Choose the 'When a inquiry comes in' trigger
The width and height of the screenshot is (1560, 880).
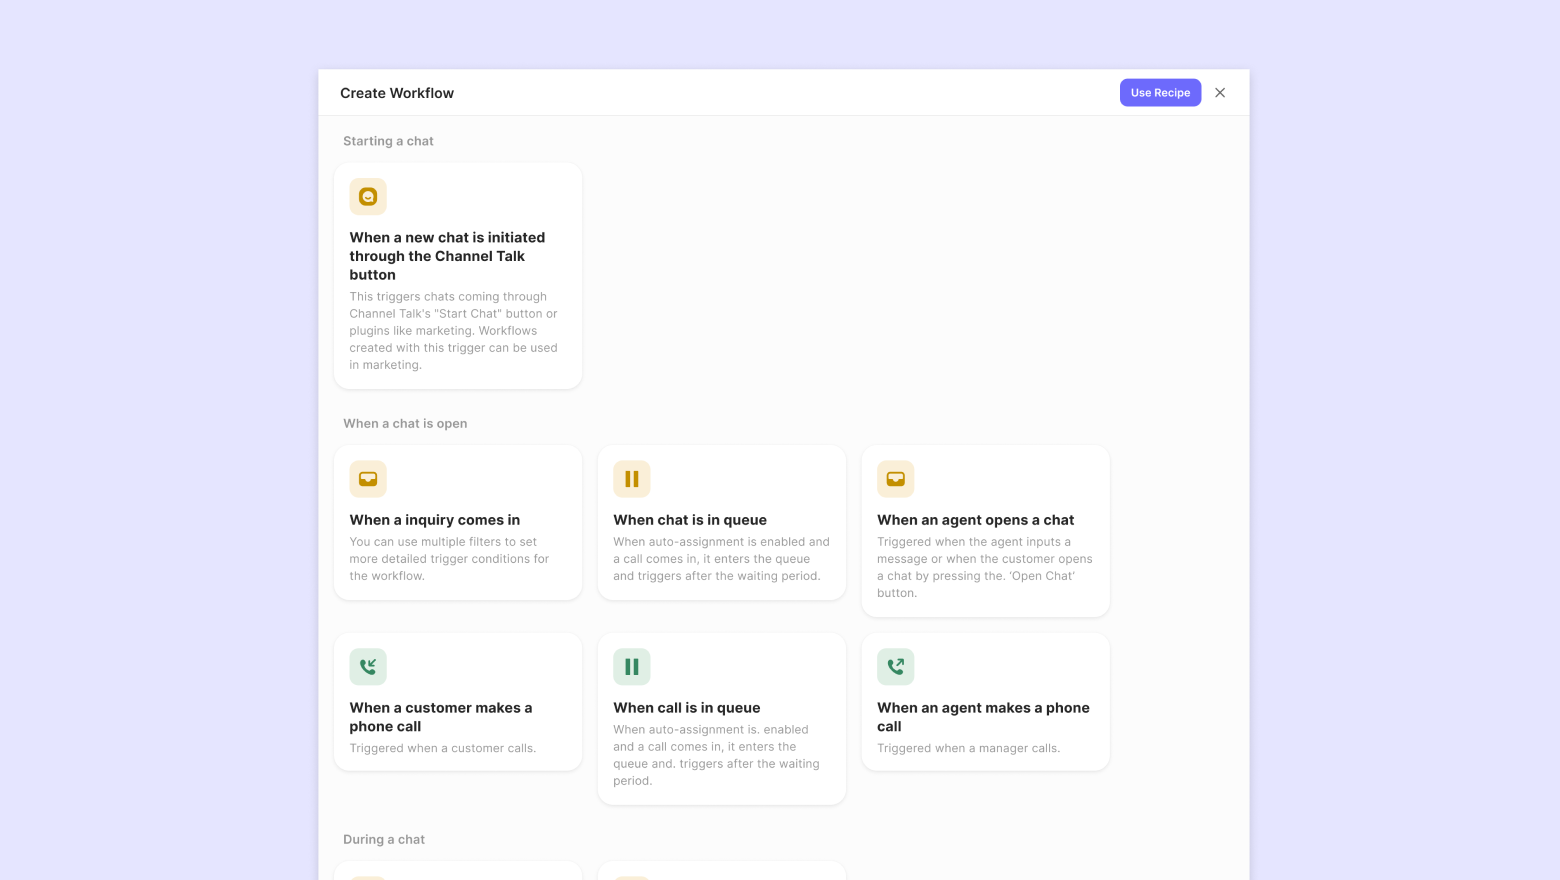(435, 520)
